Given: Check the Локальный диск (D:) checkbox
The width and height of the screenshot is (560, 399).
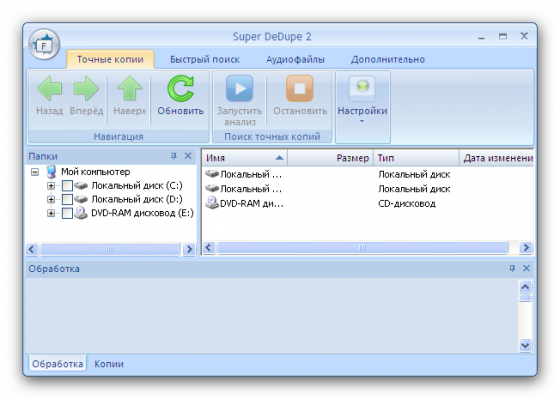Looking at the screenshot, I should point(67,199).
